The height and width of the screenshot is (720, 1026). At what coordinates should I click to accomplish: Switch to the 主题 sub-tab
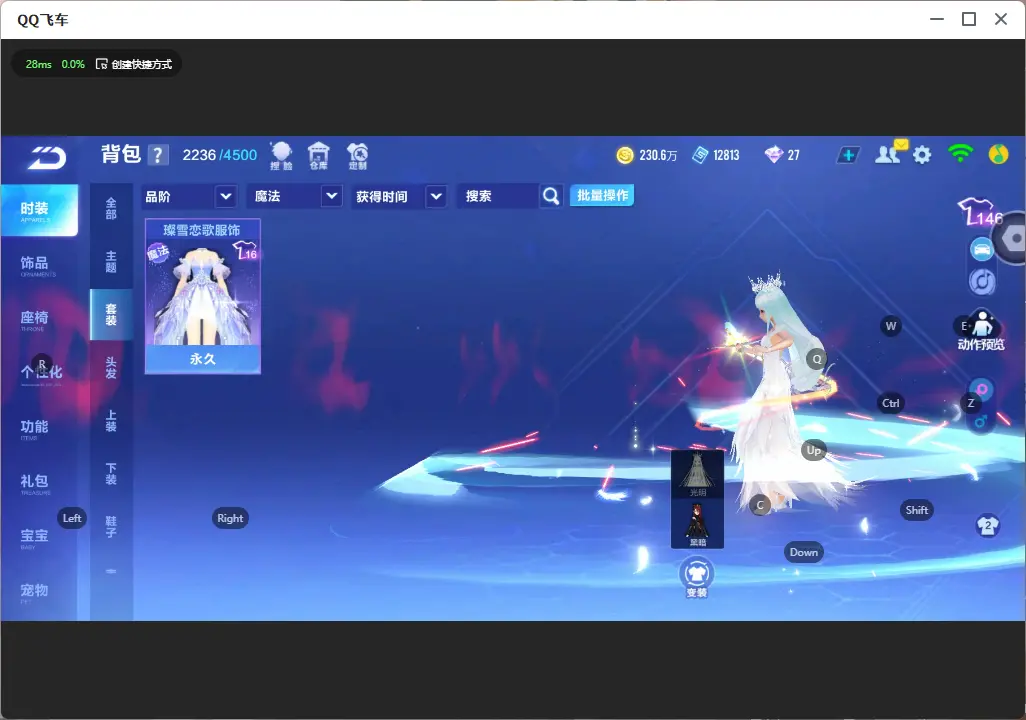pos(111,262)
